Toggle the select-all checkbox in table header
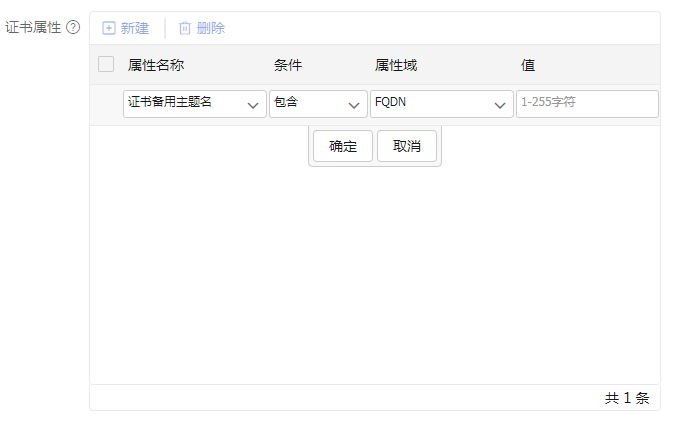The image size is (677, 436). (x=106, y=64)
